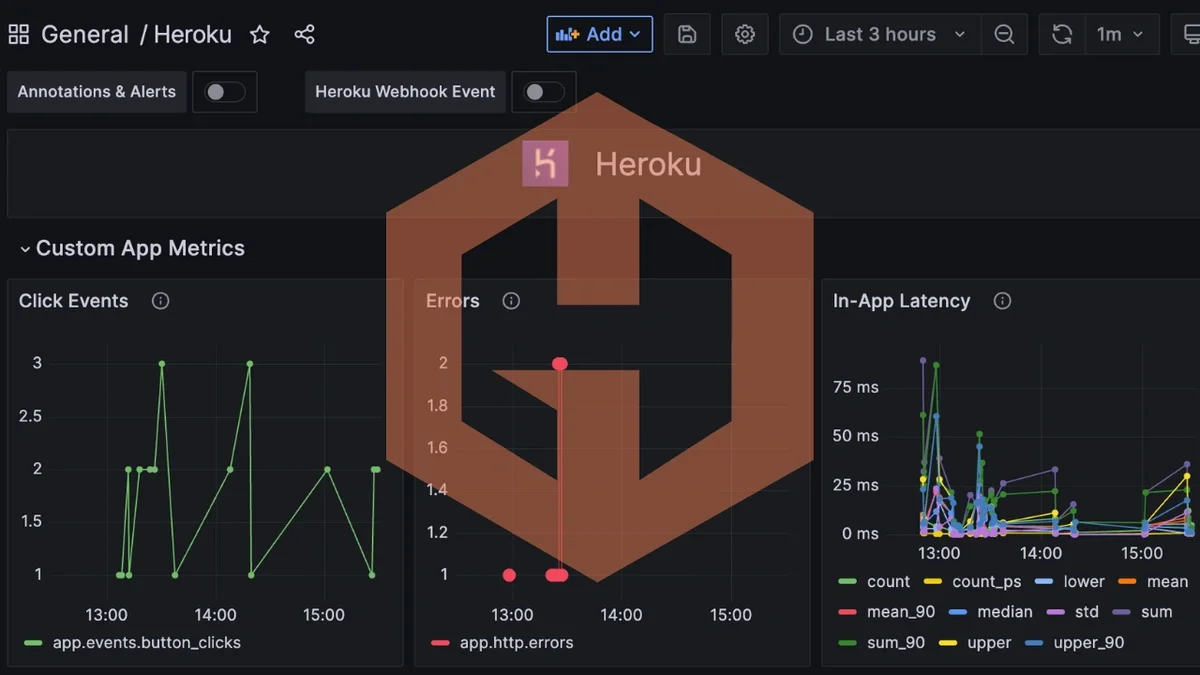Image resolution: width=1200 pixels, height=675 pixels.
Task: Show info for Errors panel
Action: pos(511,301)
